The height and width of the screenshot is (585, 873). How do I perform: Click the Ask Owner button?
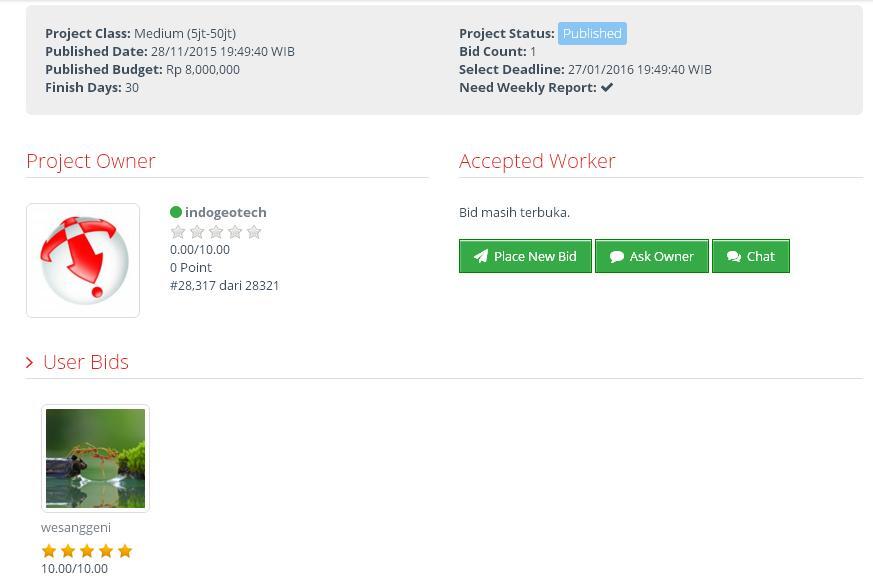[x=651, y=256]
